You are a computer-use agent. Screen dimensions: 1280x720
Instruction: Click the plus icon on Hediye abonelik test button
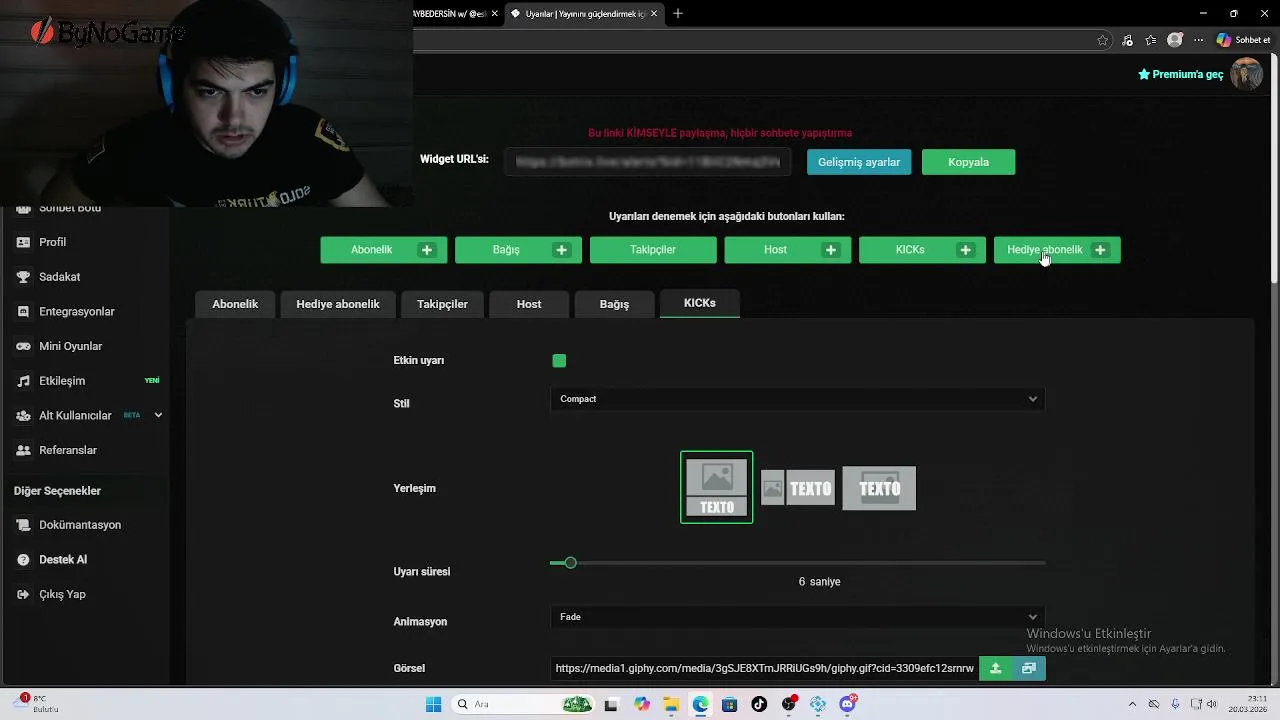[1100, 250]
